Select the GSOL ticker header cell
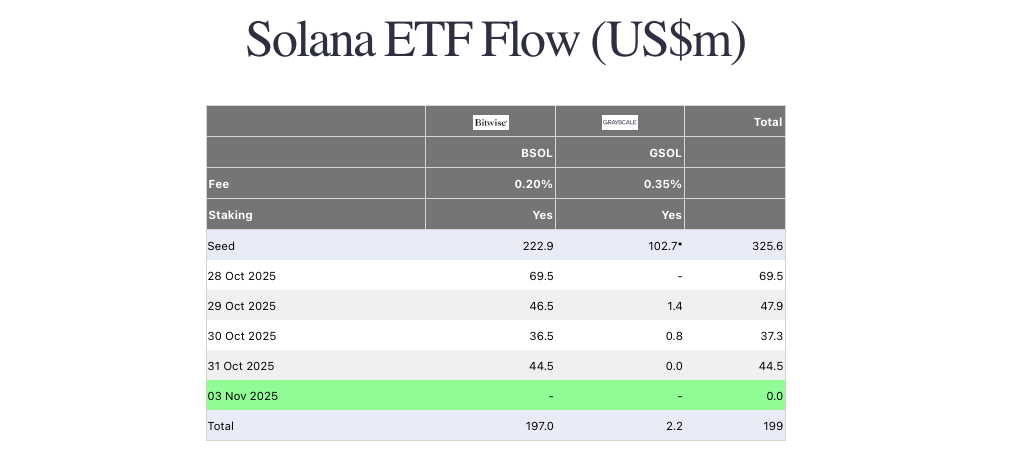This screenshot has width=1014, height=453. [x=665, y=154]
